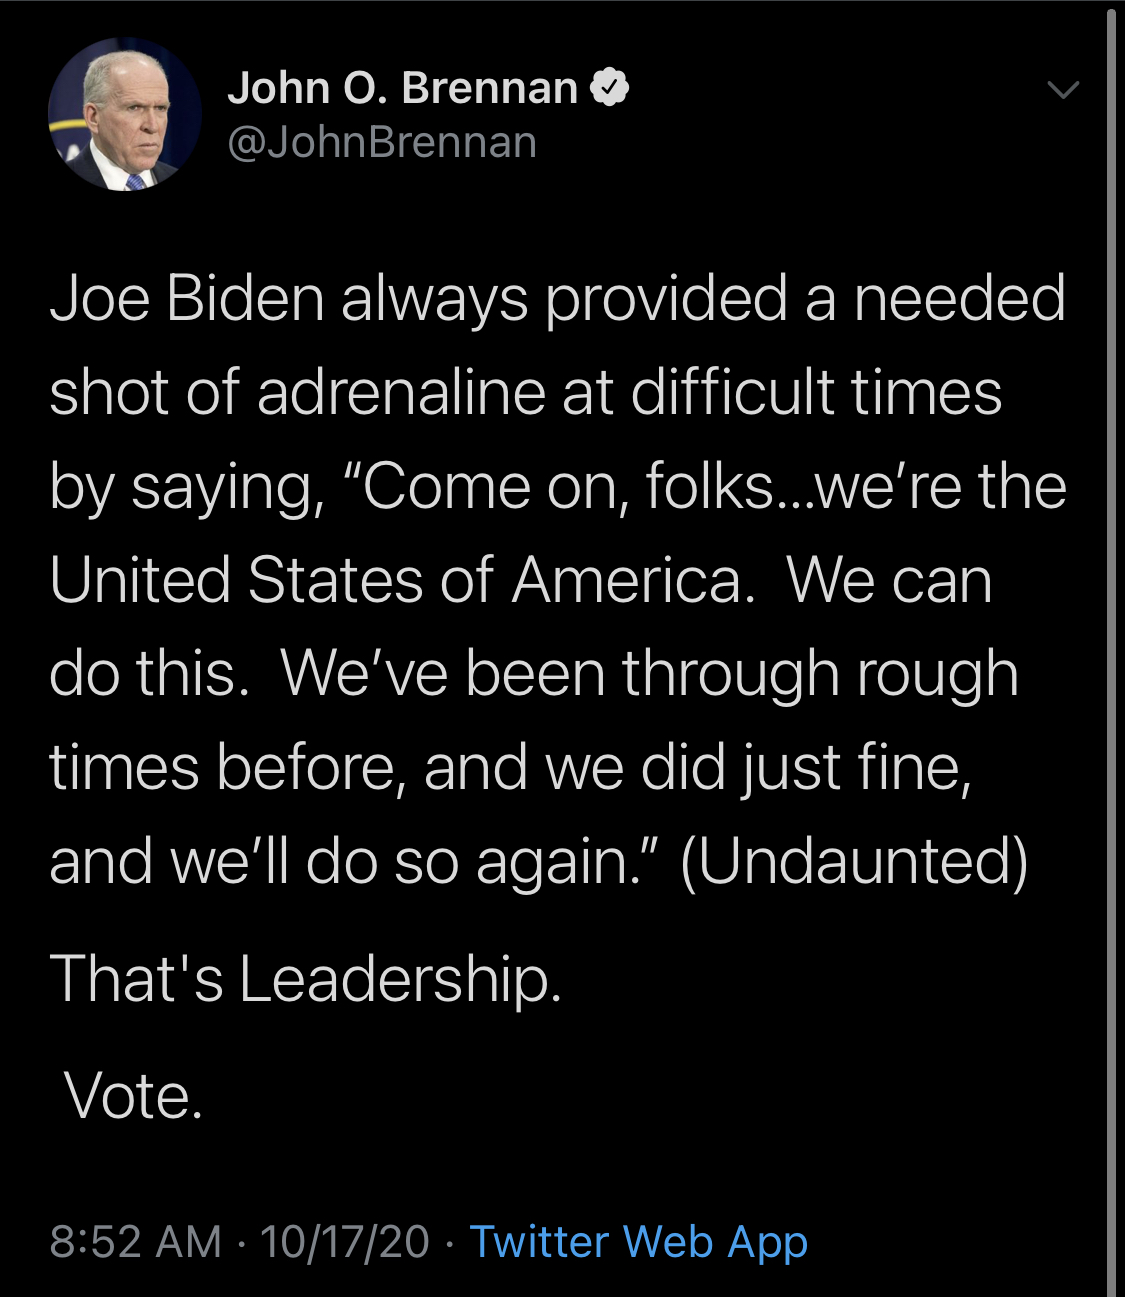Click the word "(Undaunted)" in the tweet

tap(854, 861)
